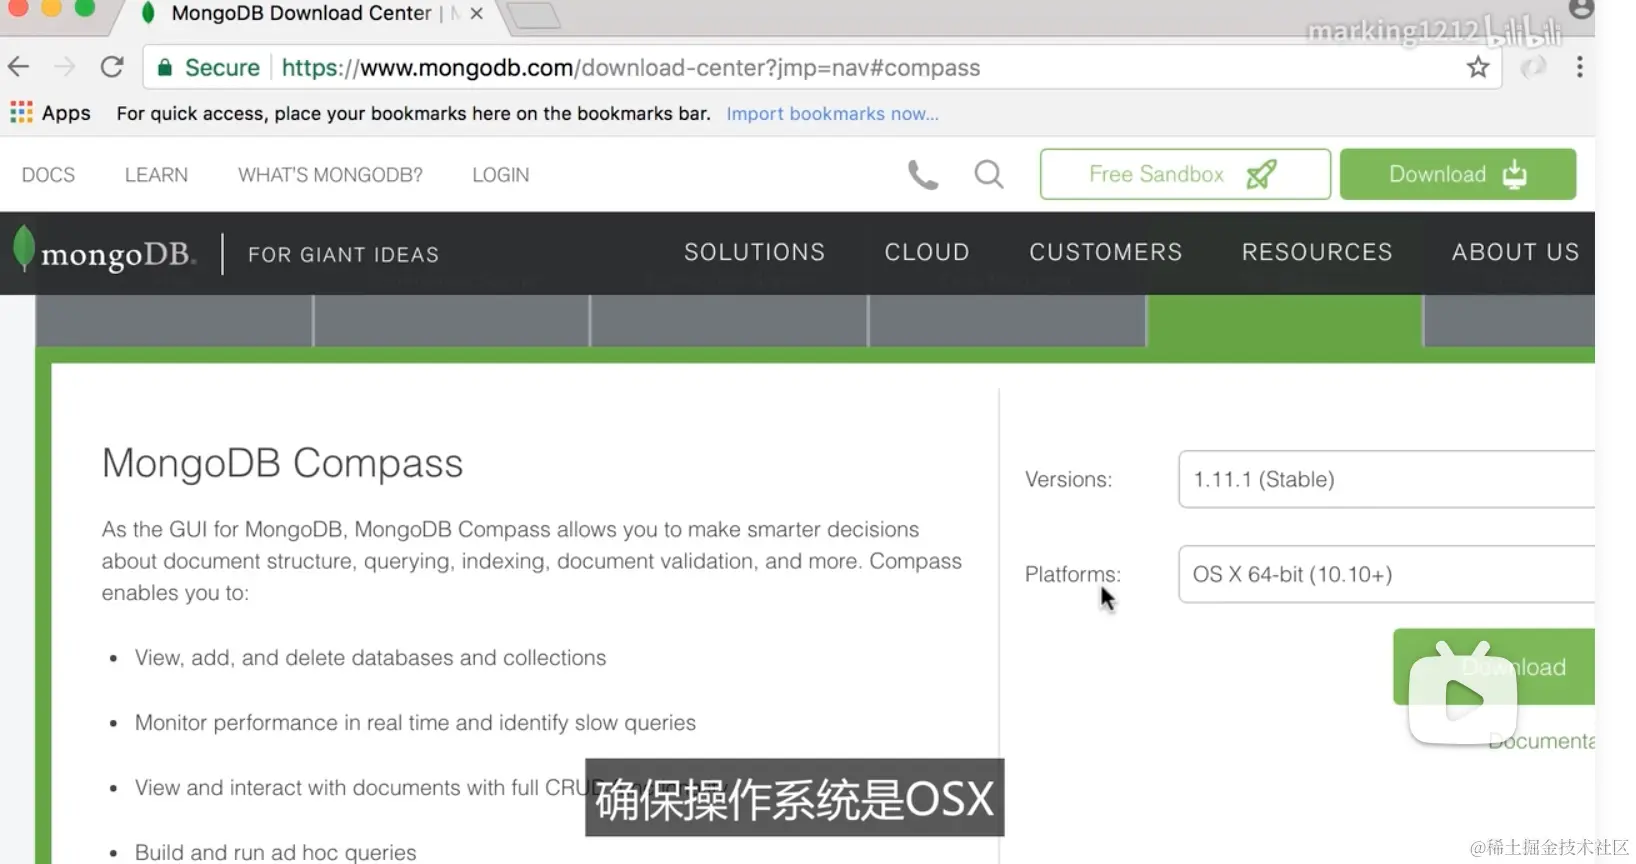This screenshot has height=864, width=1636.
Task: Click the MongoDB Compass heading
Action: (x=283, y=463)
